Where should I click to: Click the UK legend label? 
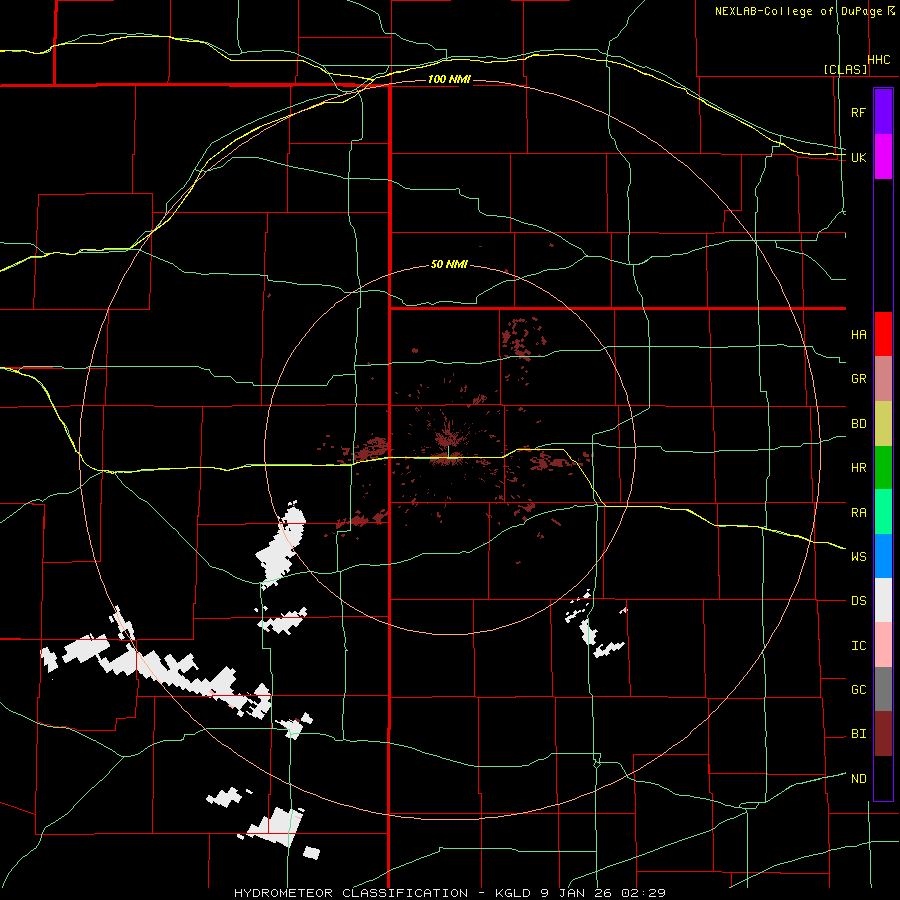click(858, 157)
